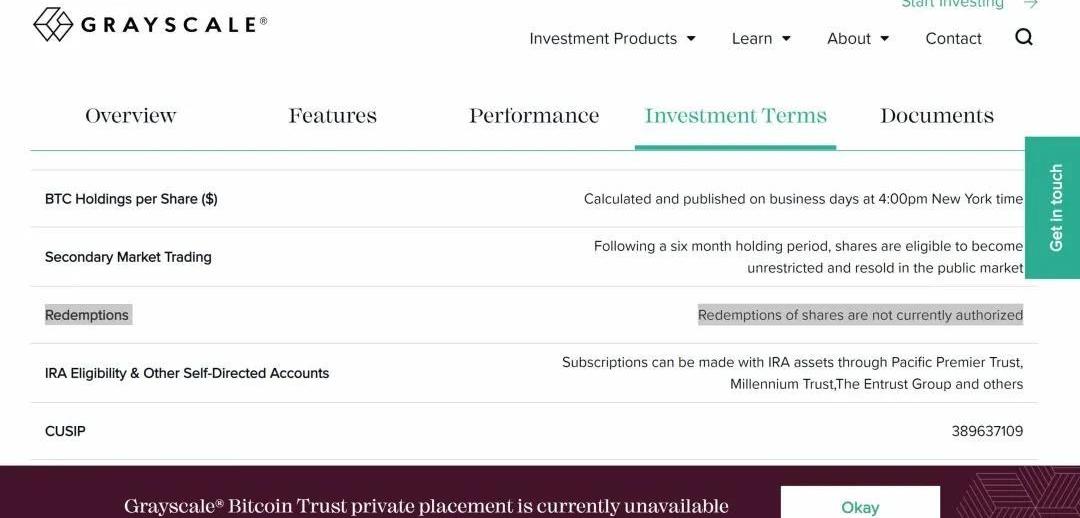Open the Features tab

333,116
